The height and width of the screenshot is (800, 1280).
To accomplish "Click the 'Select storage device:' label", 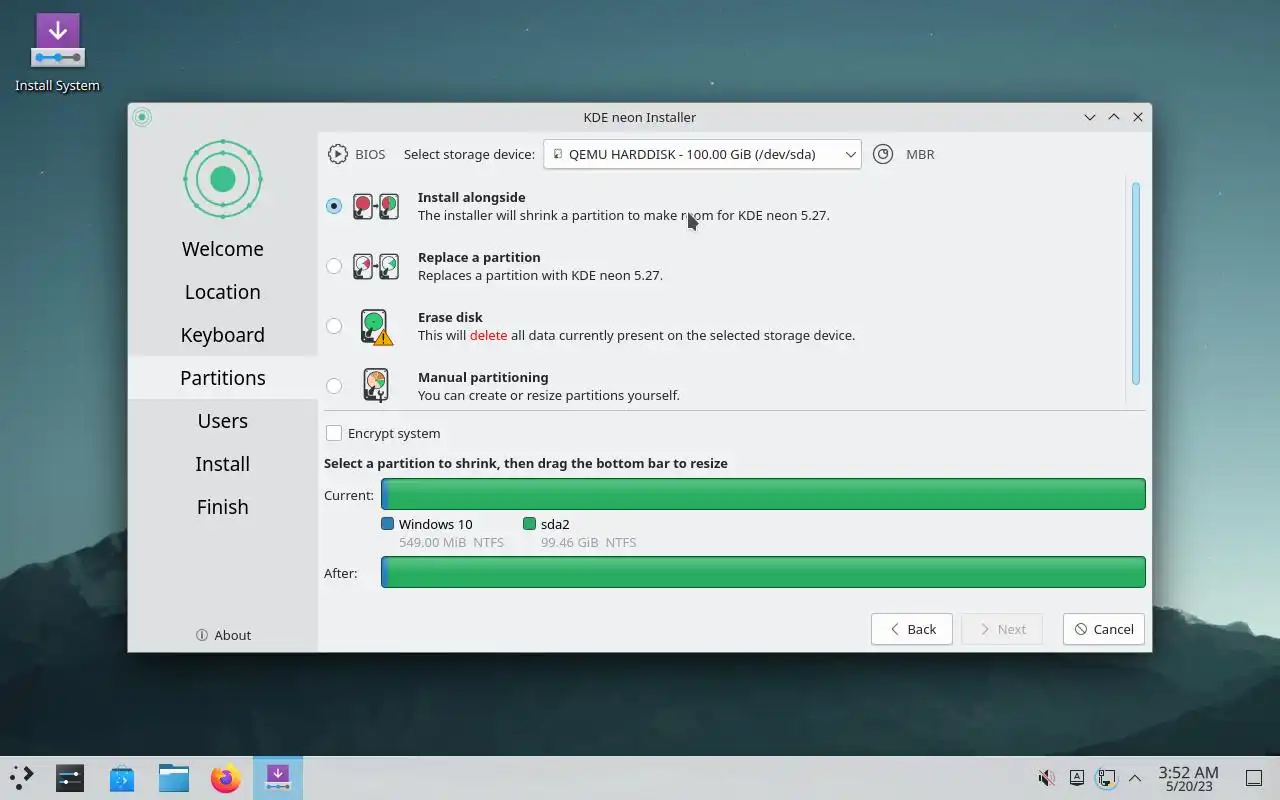I will pos(469,155).
